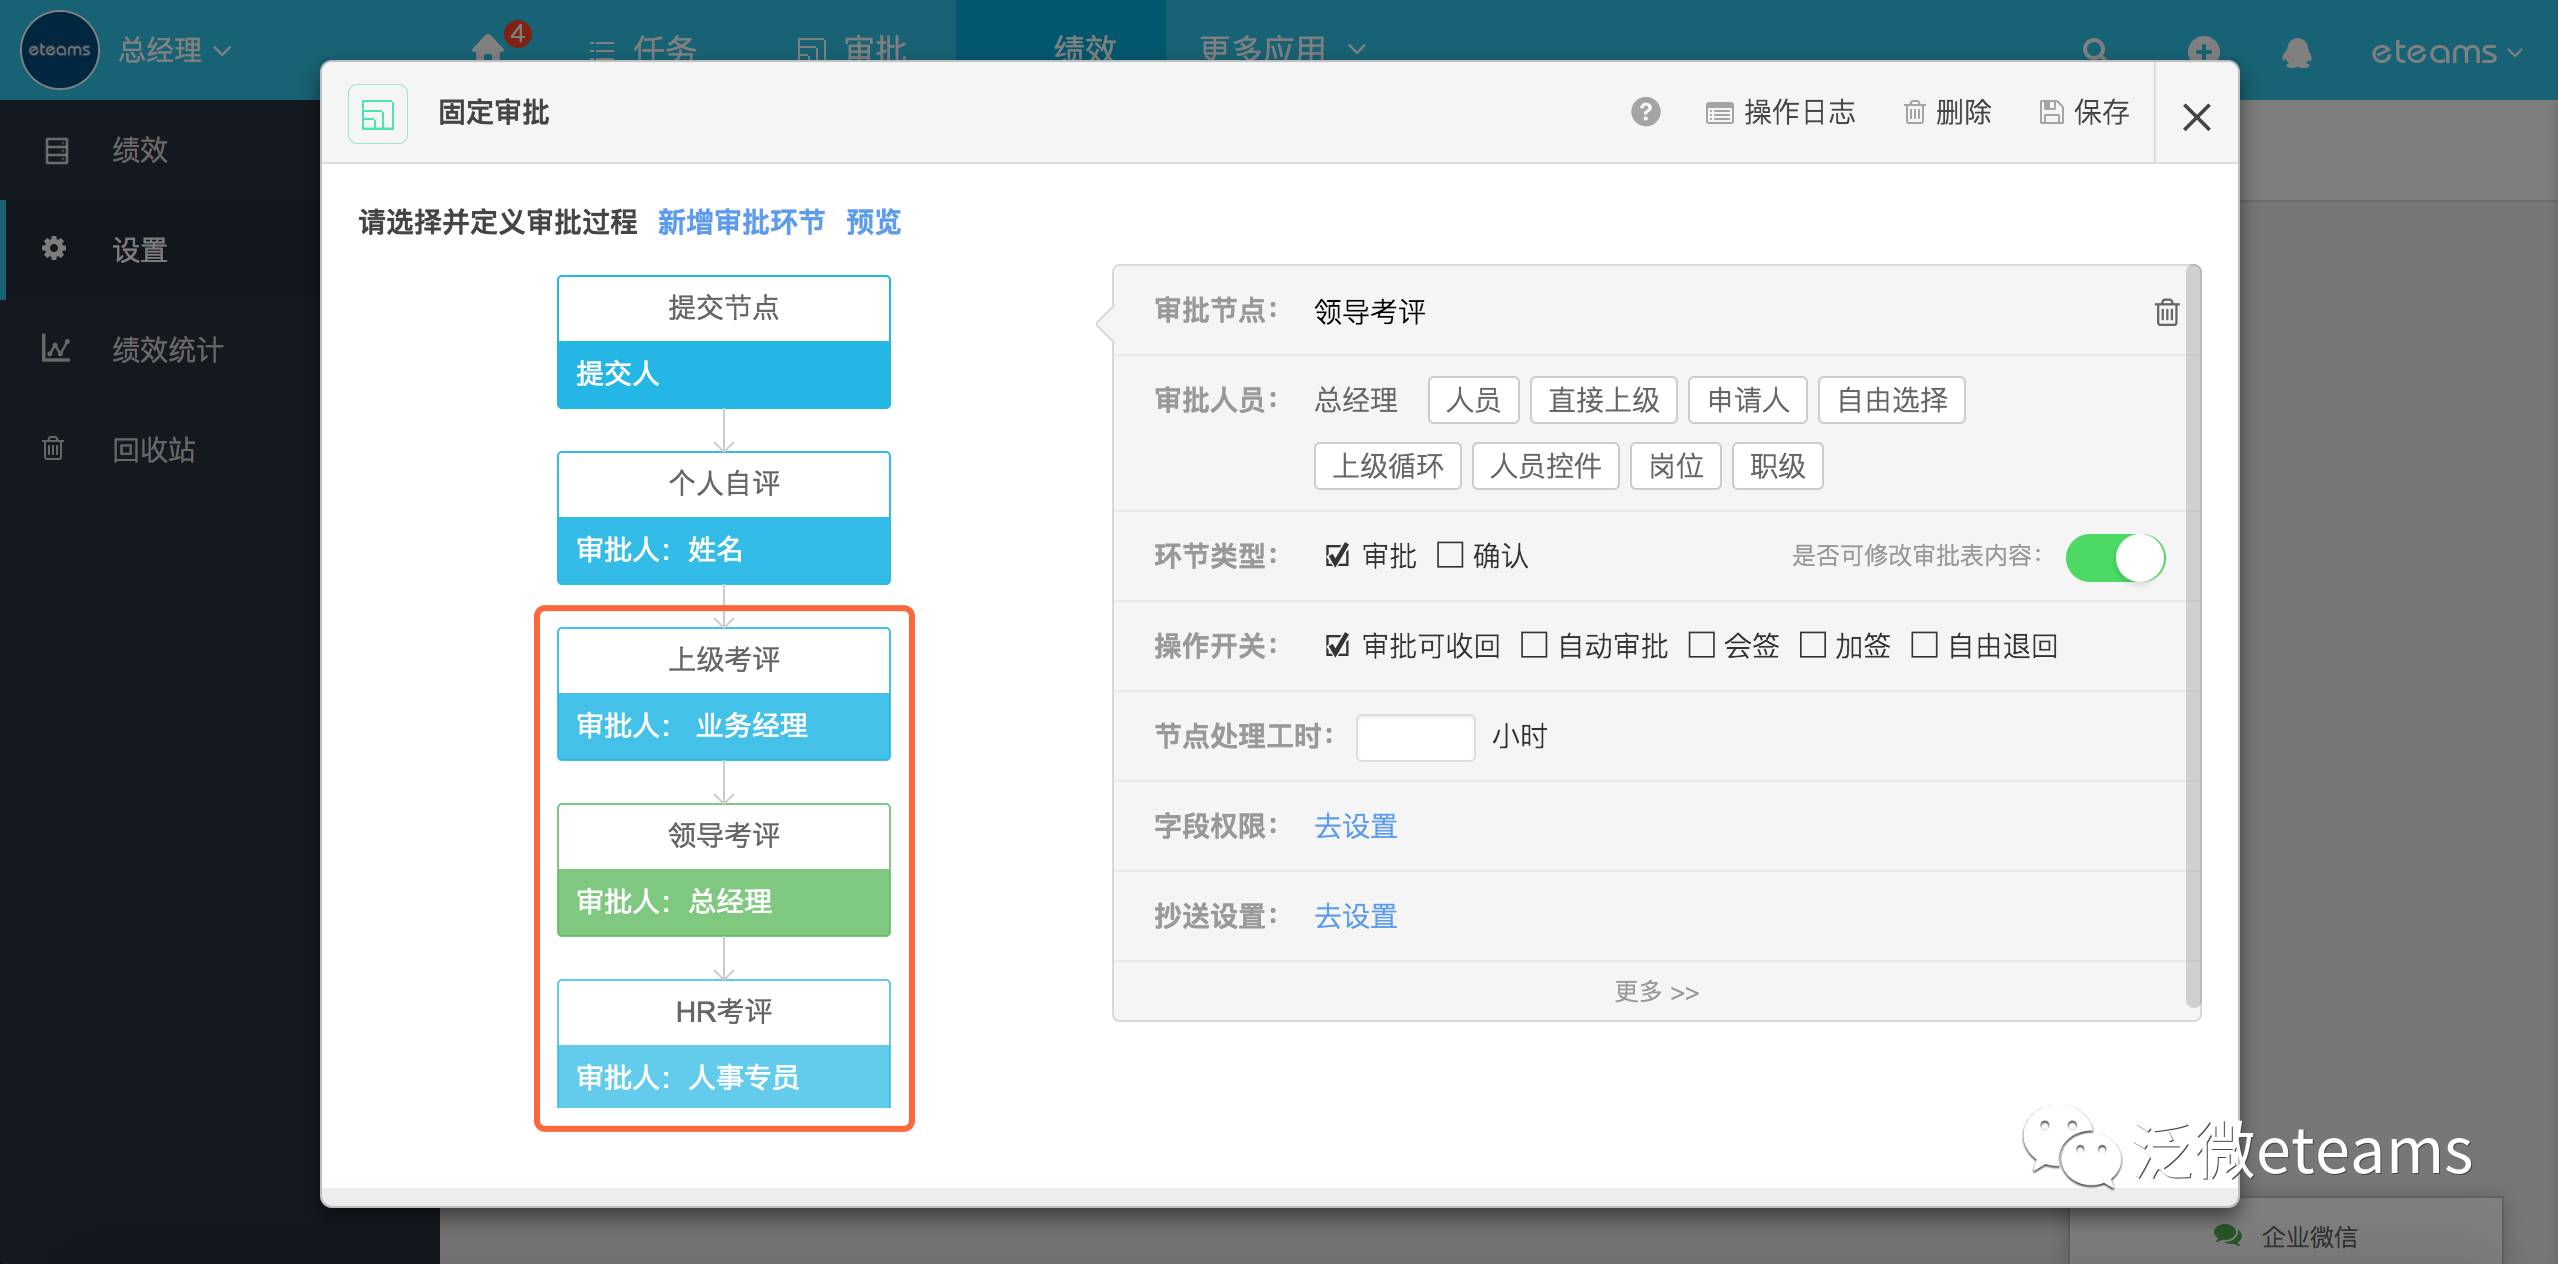Open 绩效统计 in the sidebar

click(x=167, y=349)
